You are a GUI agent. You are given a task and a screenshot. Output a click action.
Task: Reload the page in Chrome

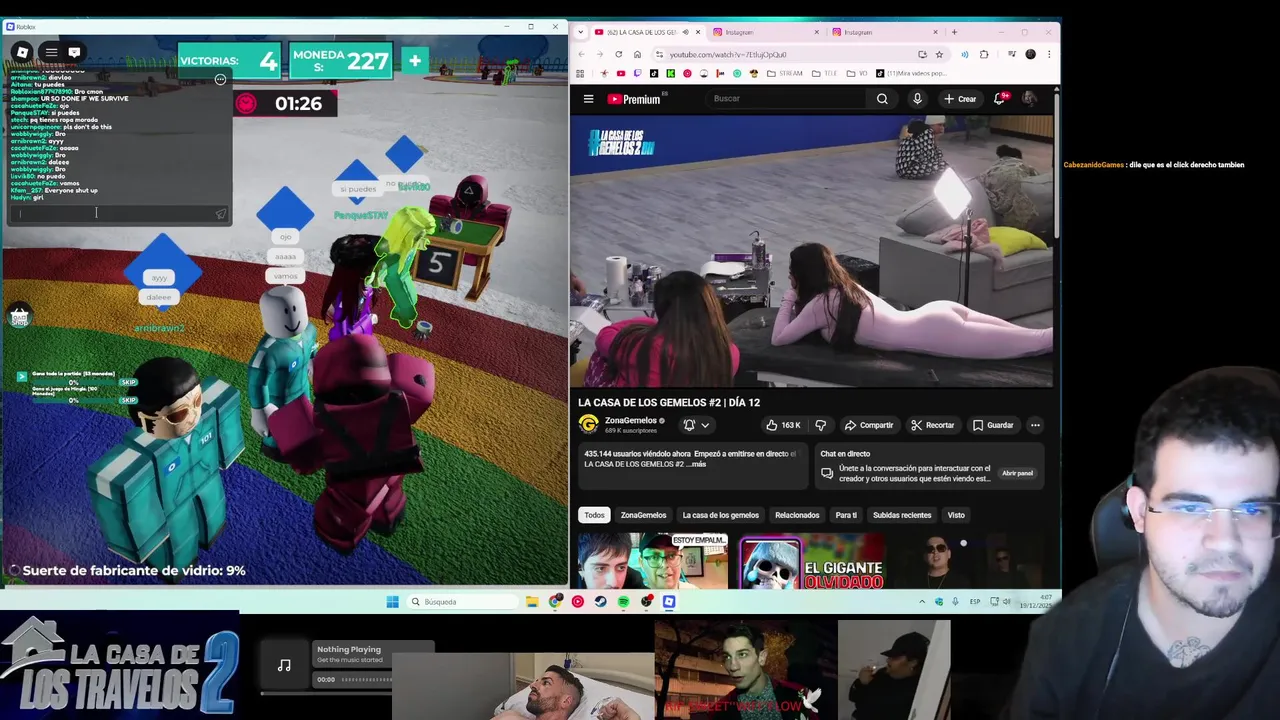(618, 54)
